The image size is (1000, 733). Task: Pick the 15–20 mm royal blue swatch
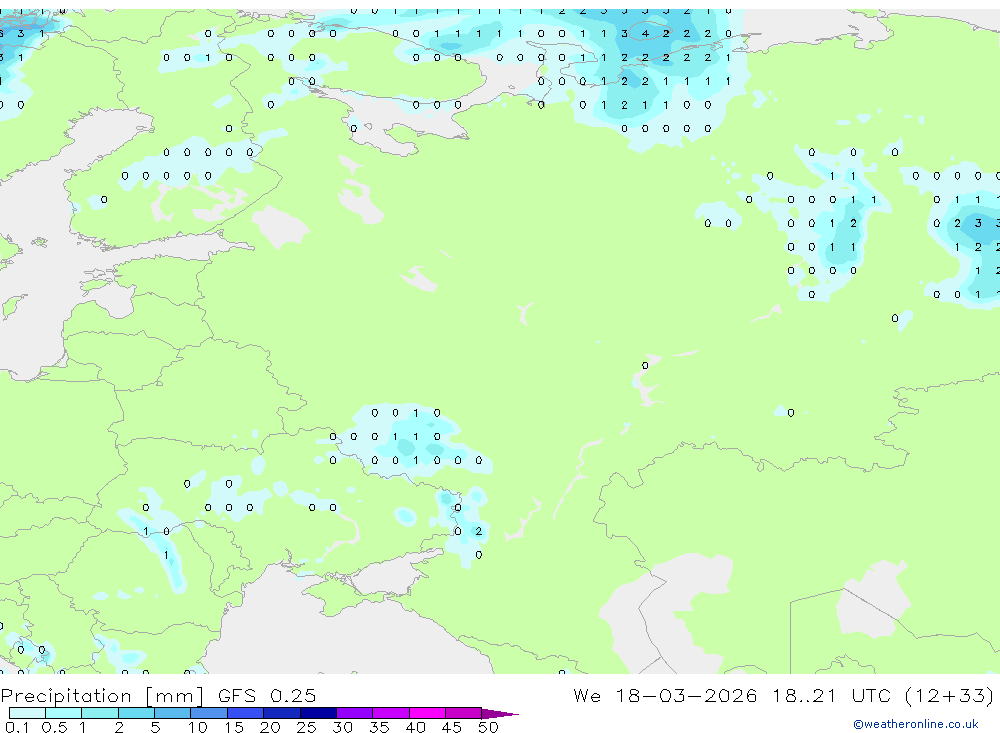pyautogui.click(x=246, y=713)
